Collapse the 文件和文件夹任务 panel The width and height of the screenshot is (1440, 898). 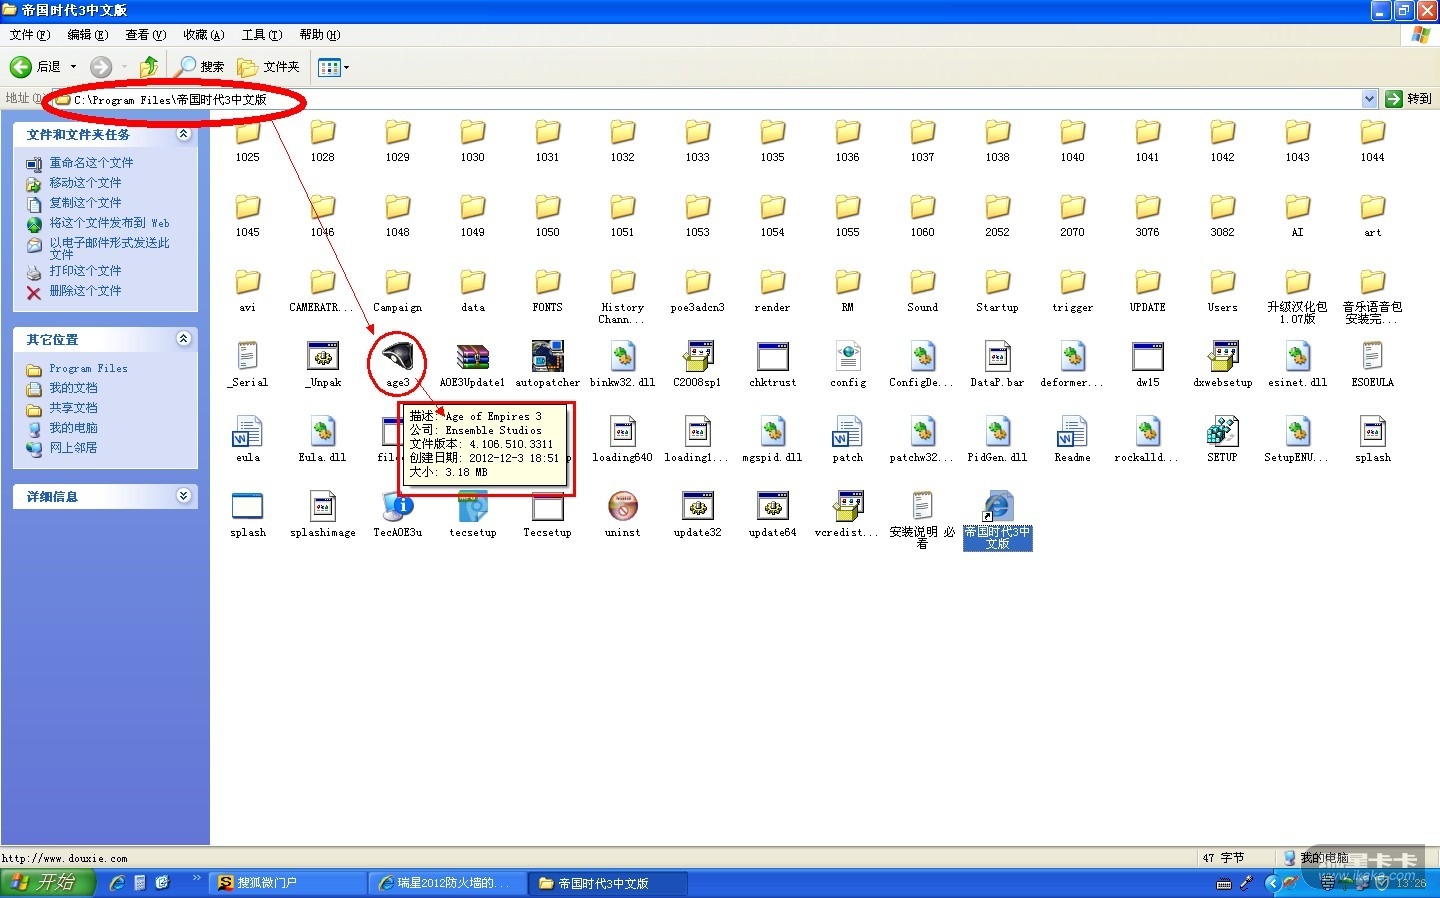pyautogui.click(x=184, y=134)
